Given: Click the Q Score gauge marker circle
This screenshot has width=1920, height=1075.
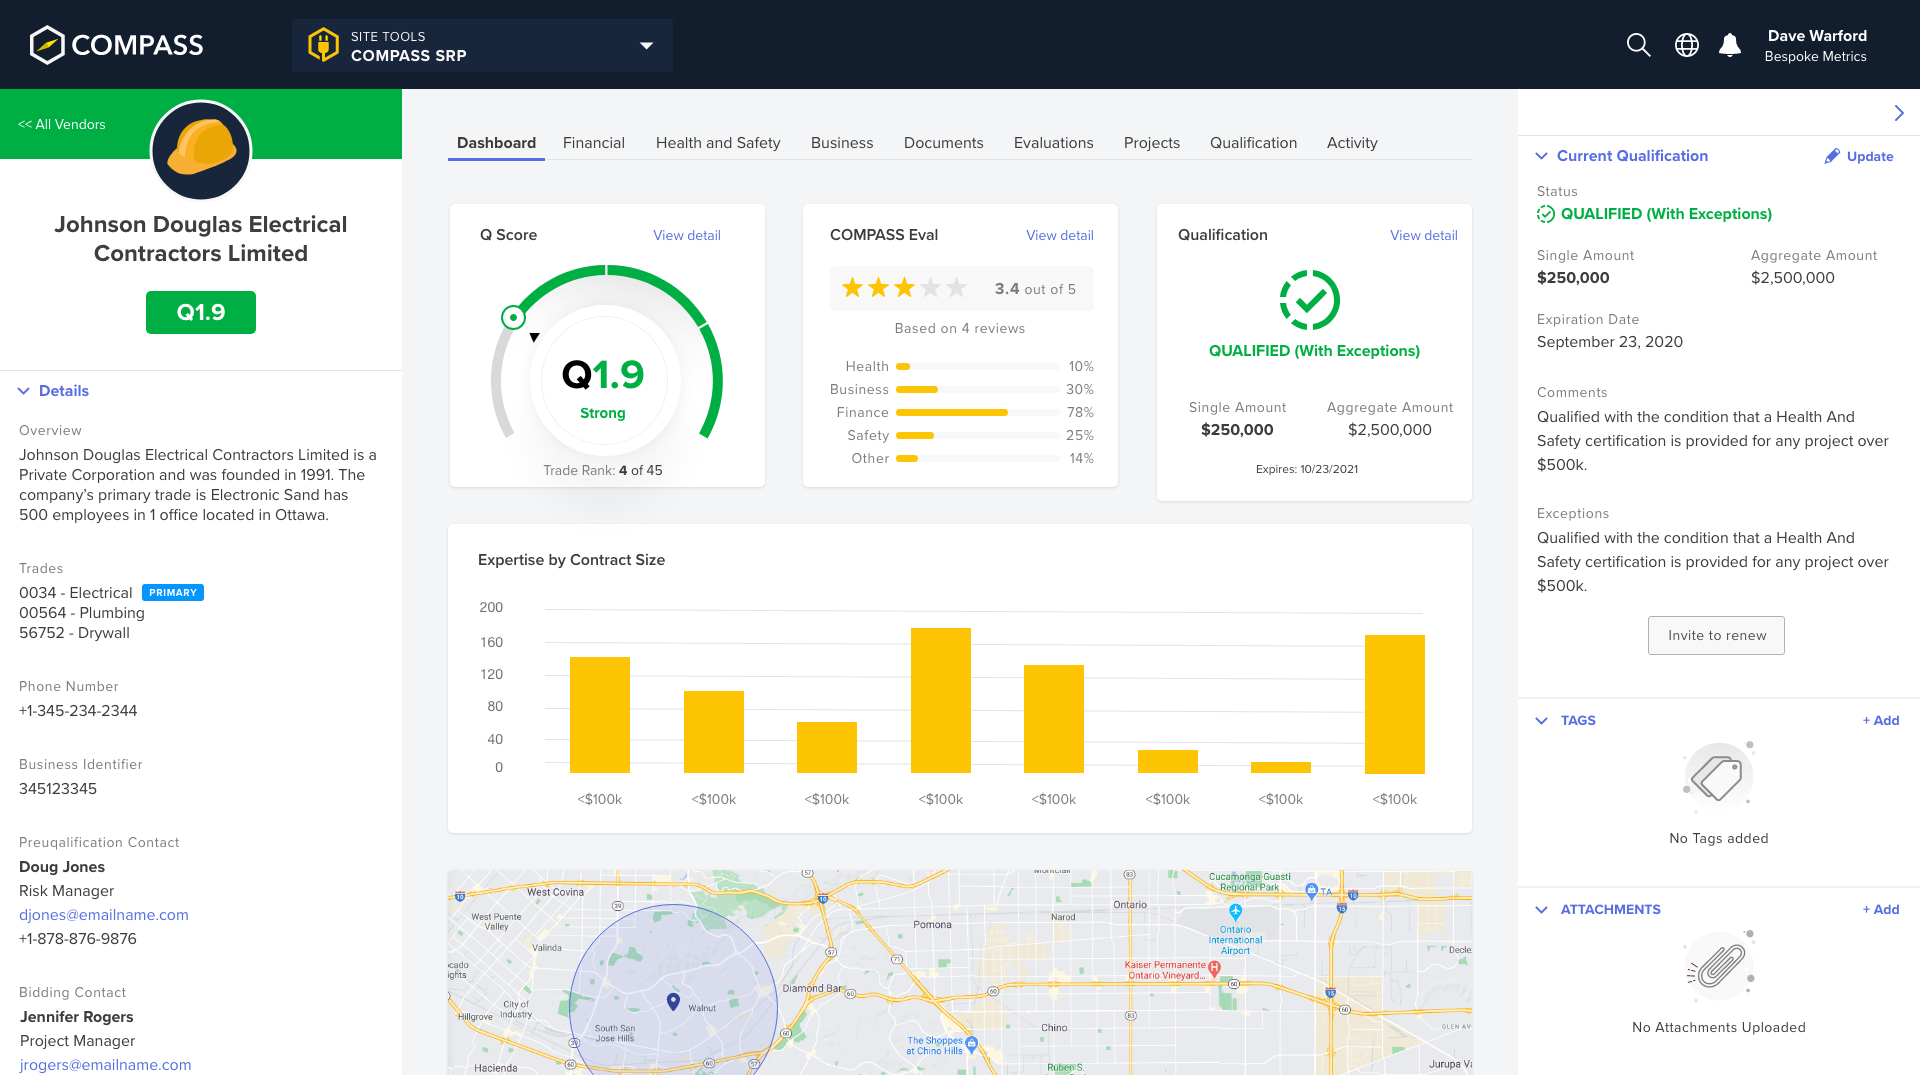Looking at the screenshot, I should 513,318.
